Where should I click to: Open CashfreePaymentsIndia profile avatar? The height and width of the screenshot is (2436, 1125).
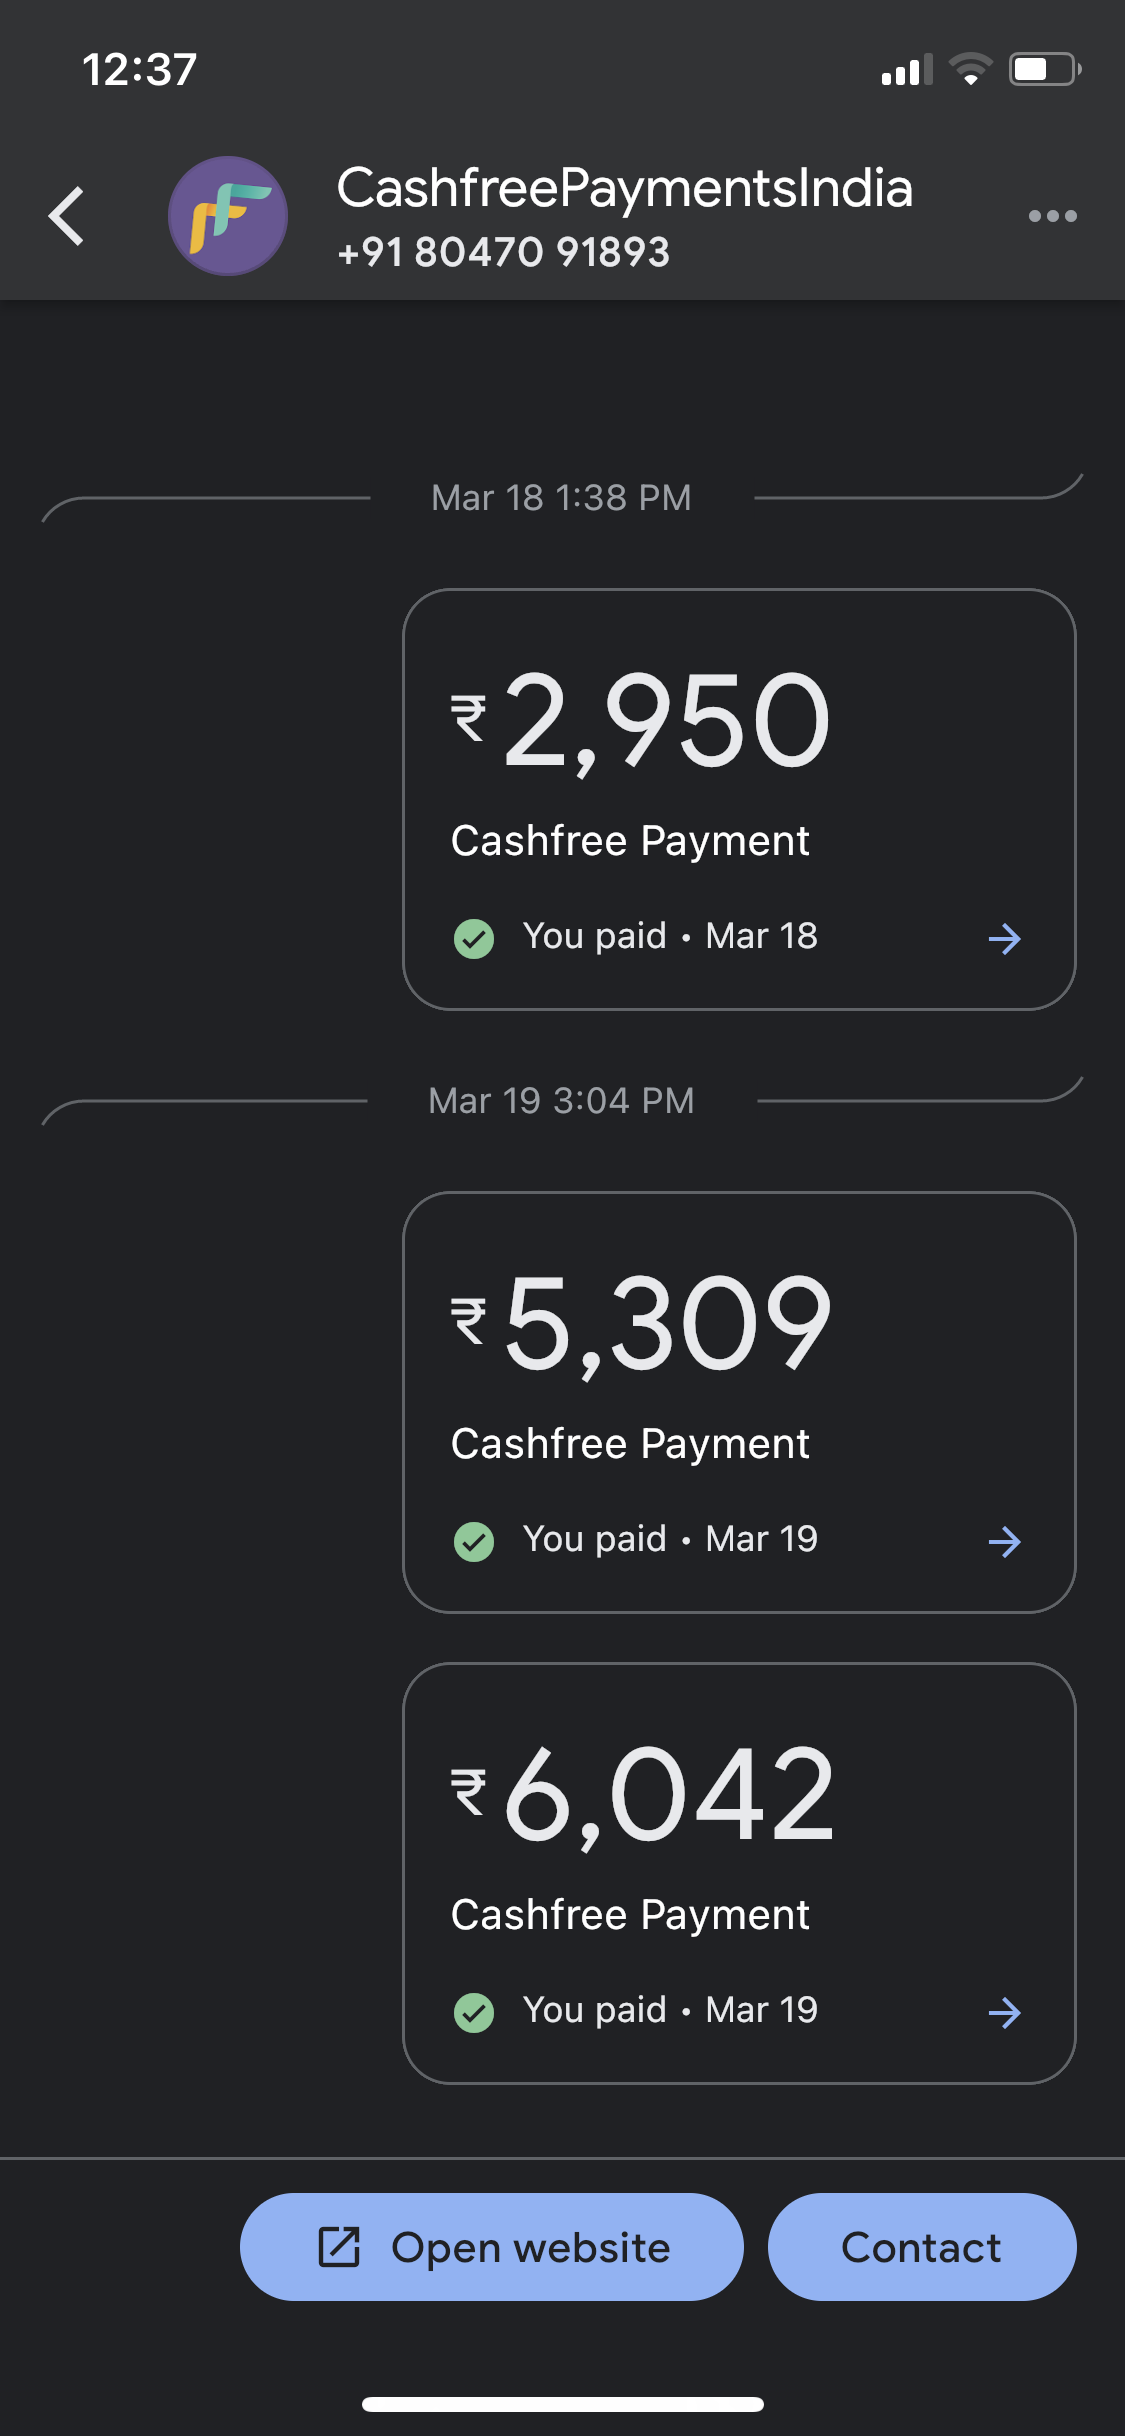(228, 216)
